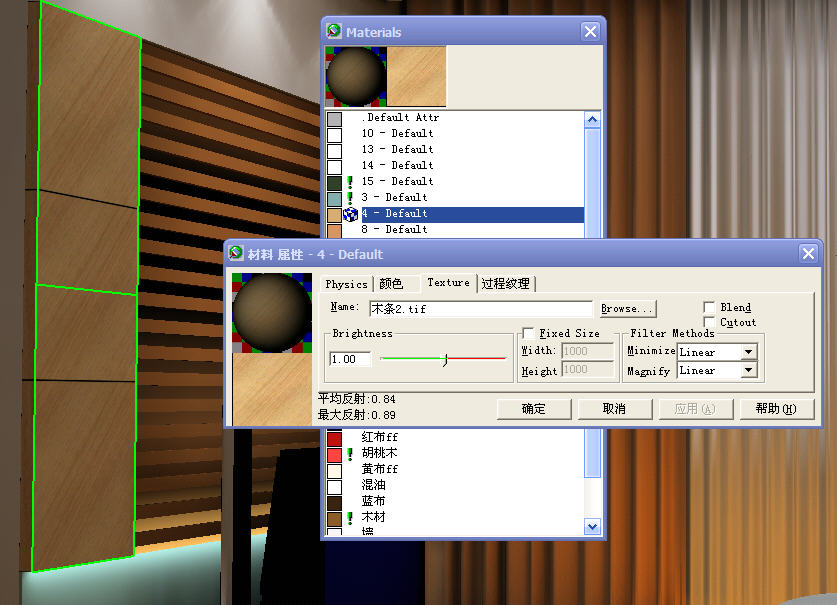Enable the Blend checkbox
Screen dimensions: 837x605
point(709,308)
